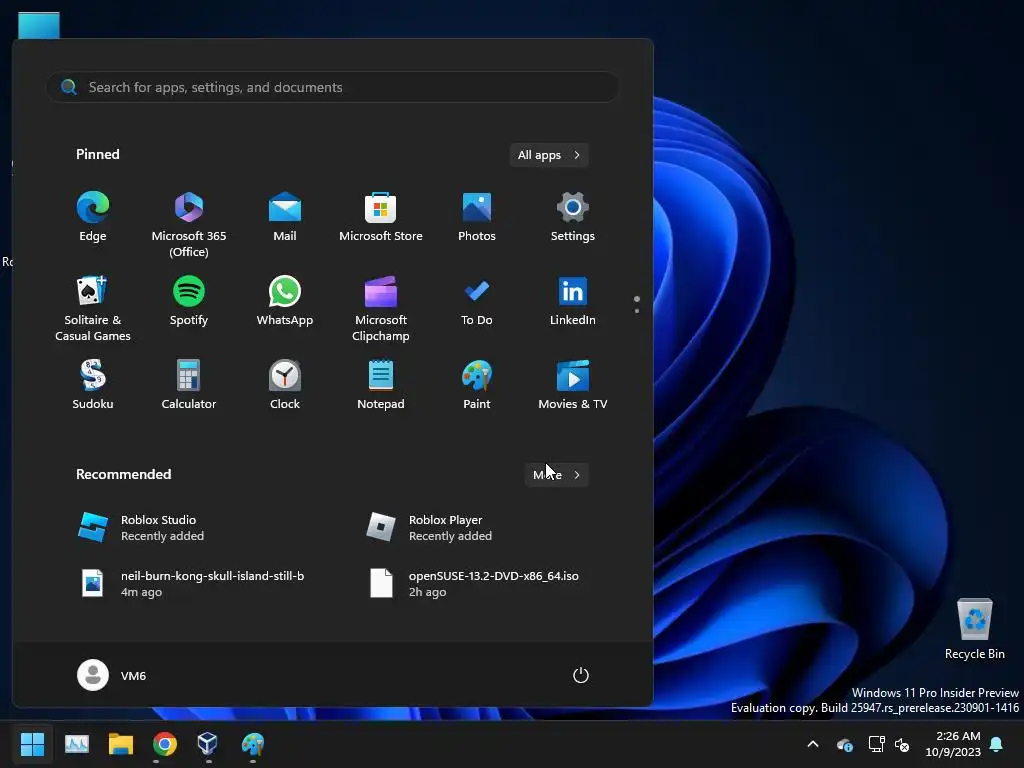The height and width of the screenshot is (768, 1024).
Task: Open the To Do app
Action: (x=477, y=302)
